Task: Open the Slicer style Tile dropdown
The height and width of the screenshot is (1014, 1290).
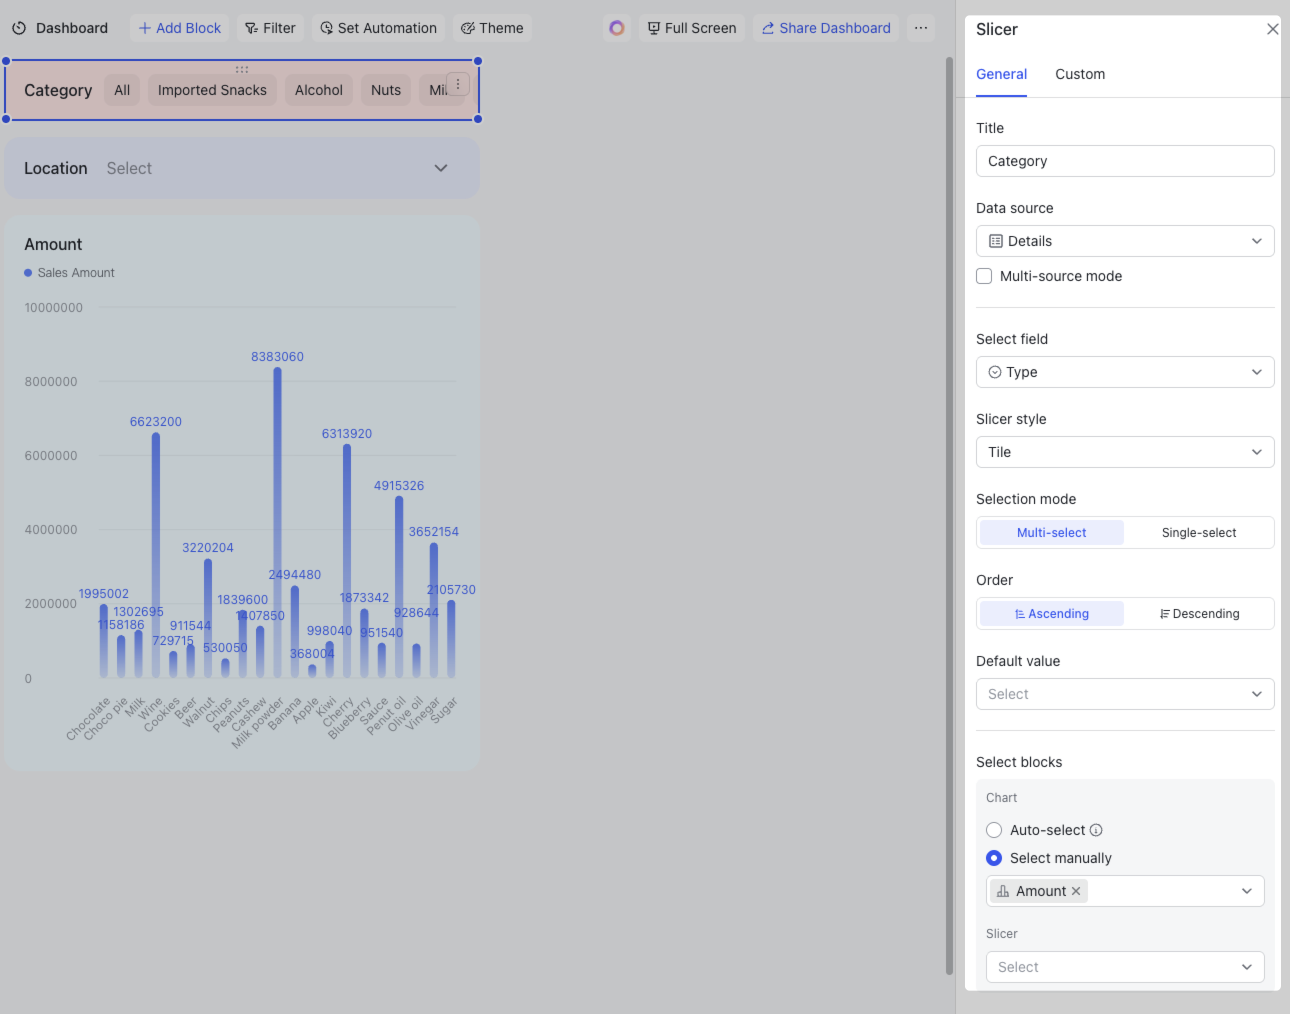Action: click(x=1125, y=452)
